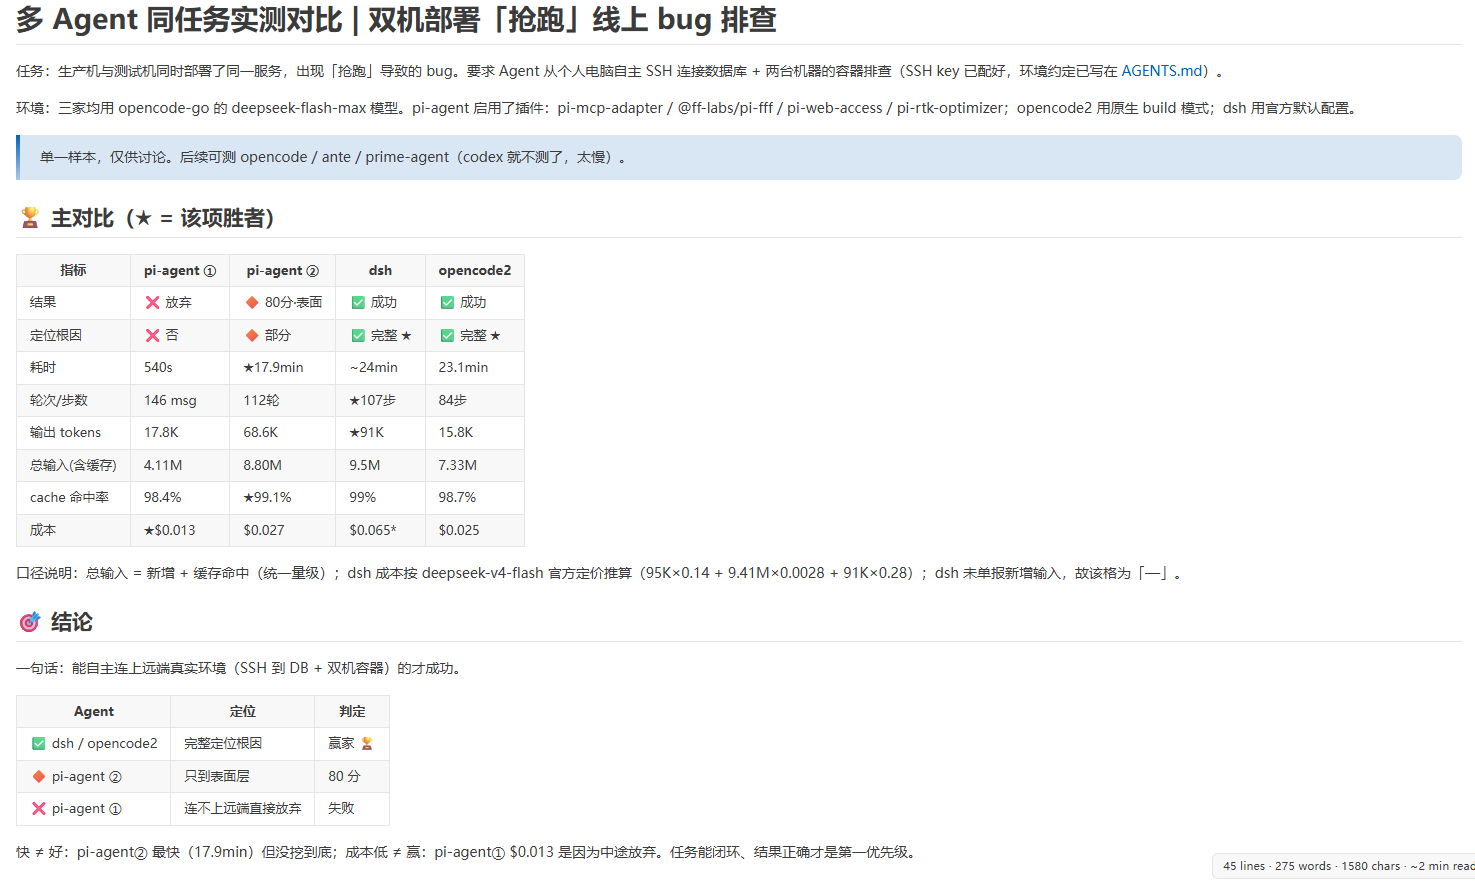Click green check in opencode2 结果 cell

coord(447,302)
